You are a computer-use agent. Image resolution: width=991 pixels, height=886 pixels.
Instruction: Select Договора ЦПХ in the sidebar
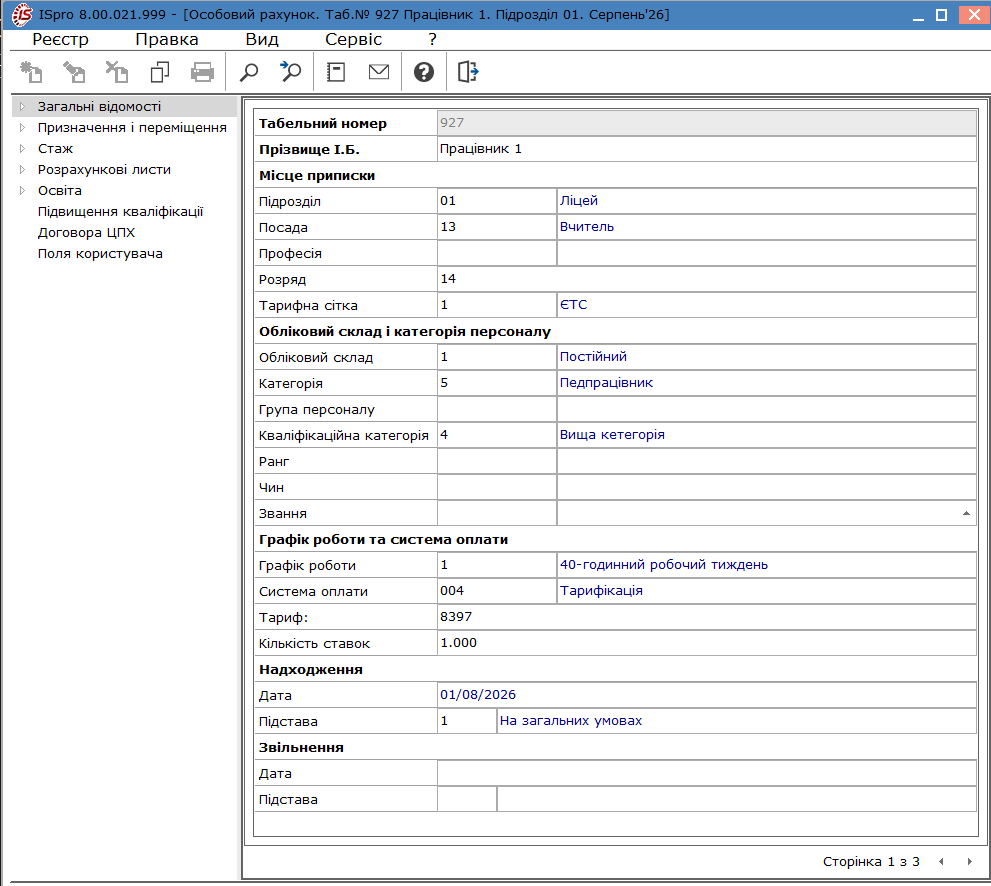87,233
